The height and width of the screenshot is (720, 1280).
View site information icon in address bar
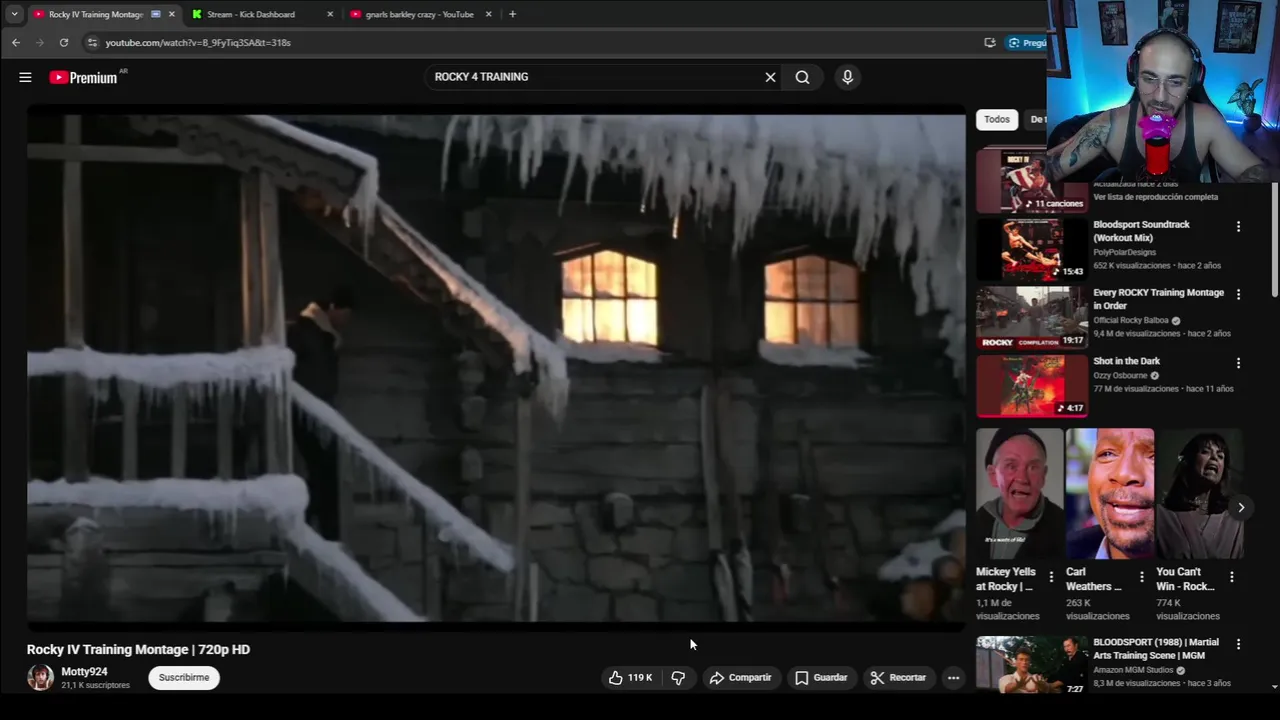click(92, 42)
